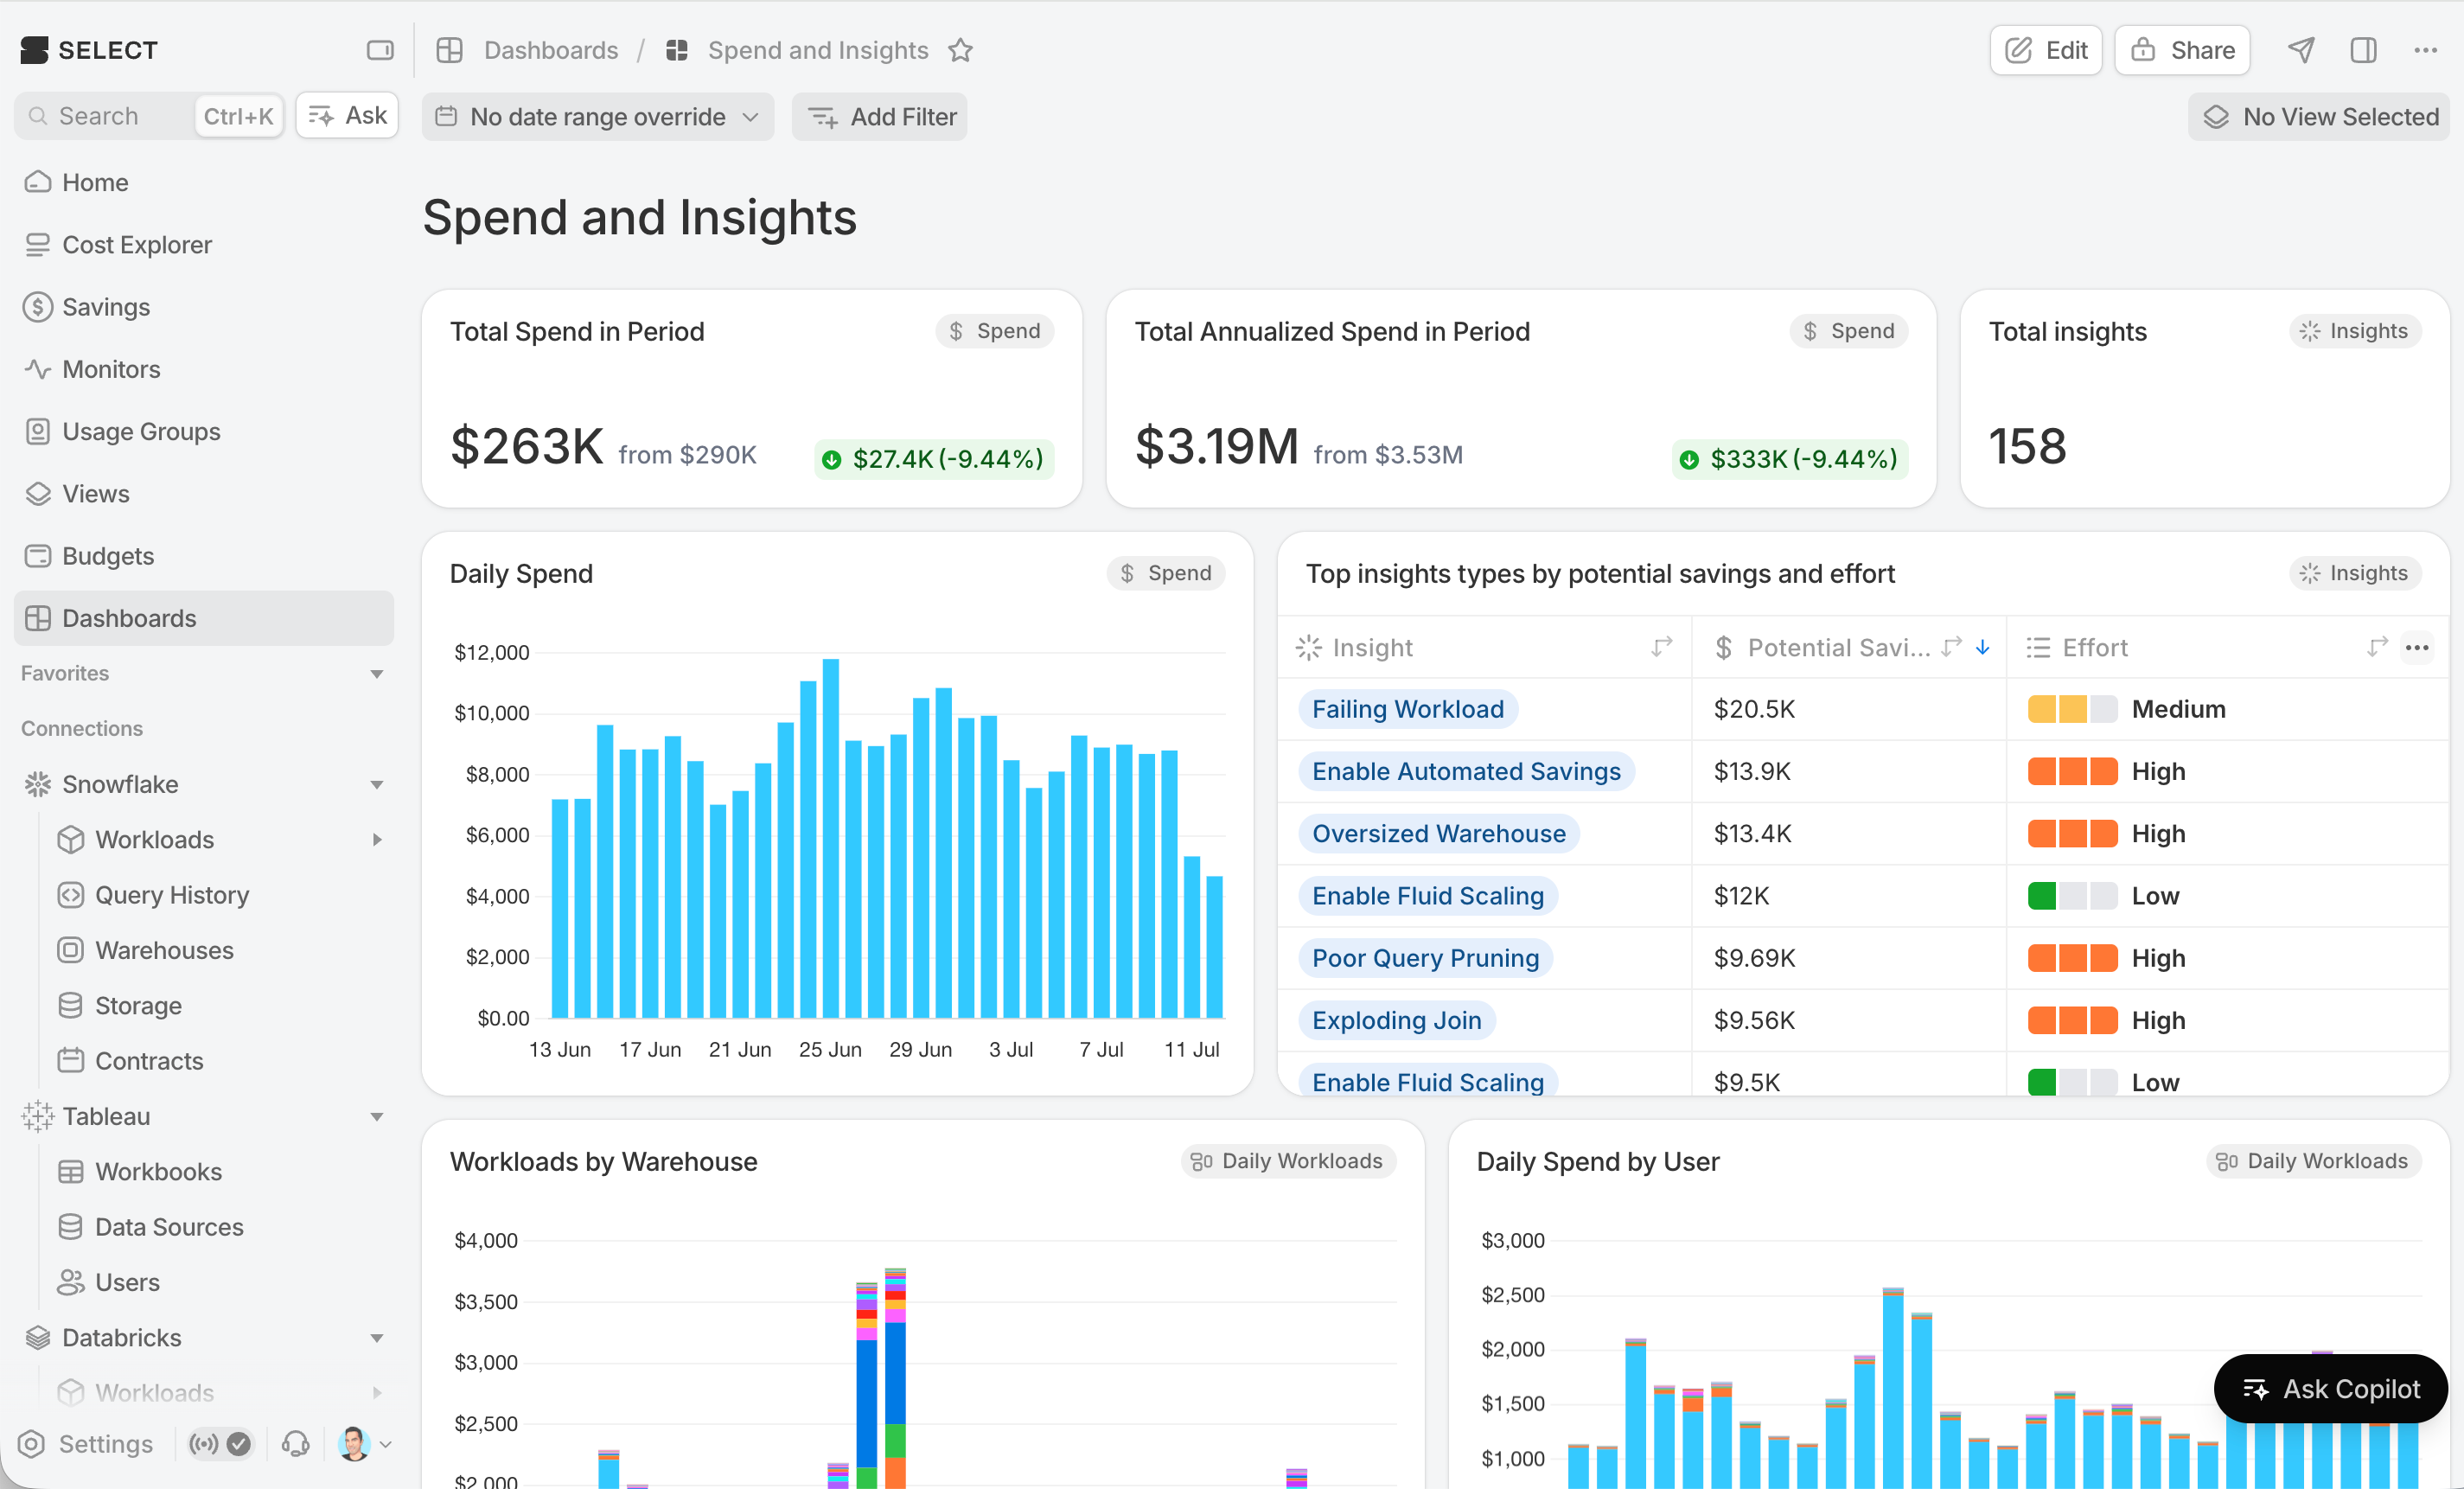The height and width of the screenshot is (1489, 2464).
Task: Click the Ask button
Action: (348, 116)
